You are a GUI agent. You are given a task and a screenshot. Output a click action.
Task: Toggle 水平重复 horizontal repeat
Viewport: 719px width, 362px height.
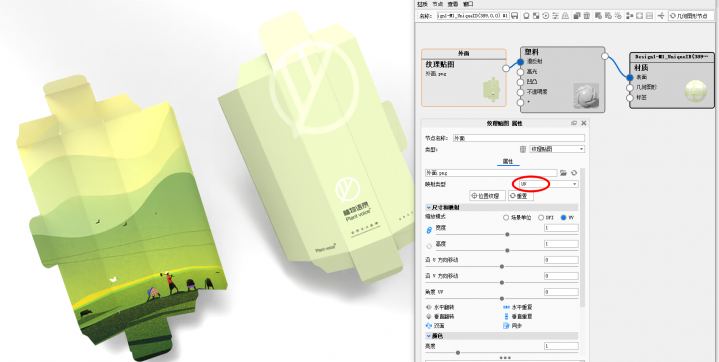[x=518, y=307]
